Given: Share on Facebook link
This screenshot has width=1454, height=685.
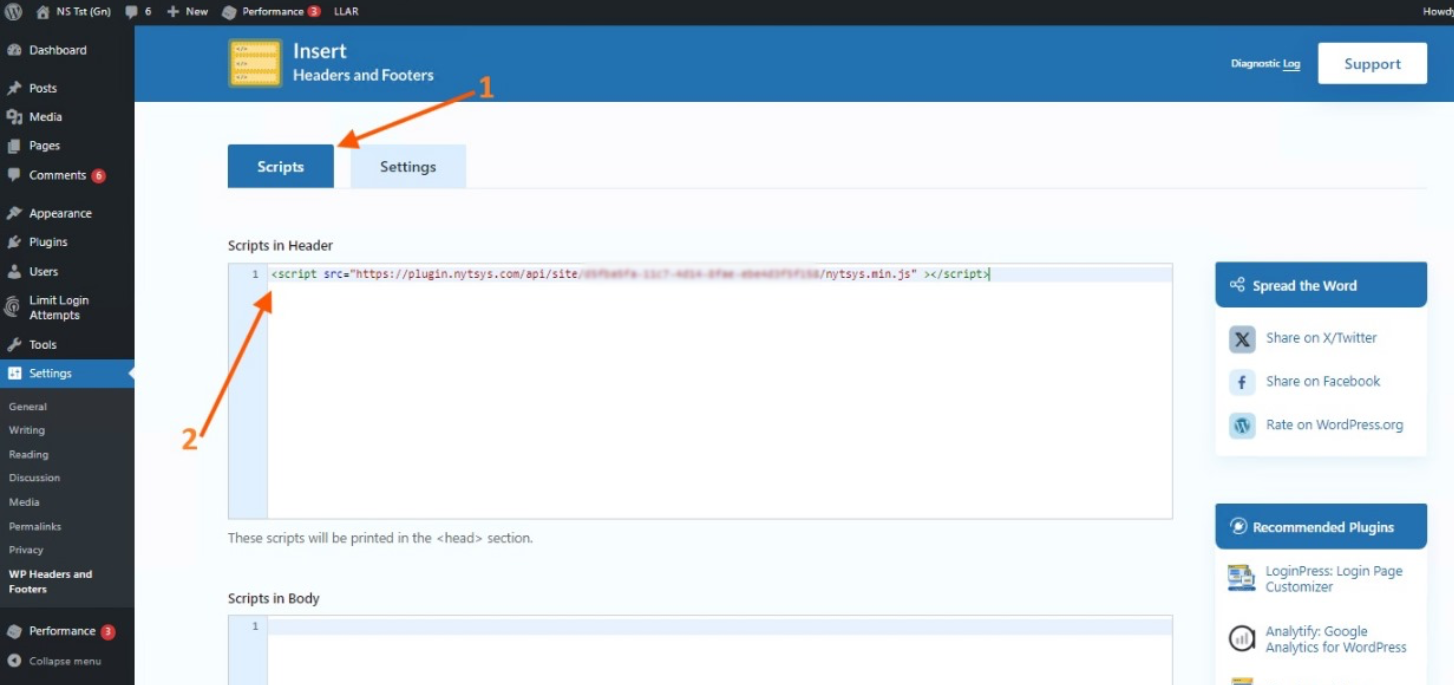Looking at the screenshot, I should pos(1323,381).
